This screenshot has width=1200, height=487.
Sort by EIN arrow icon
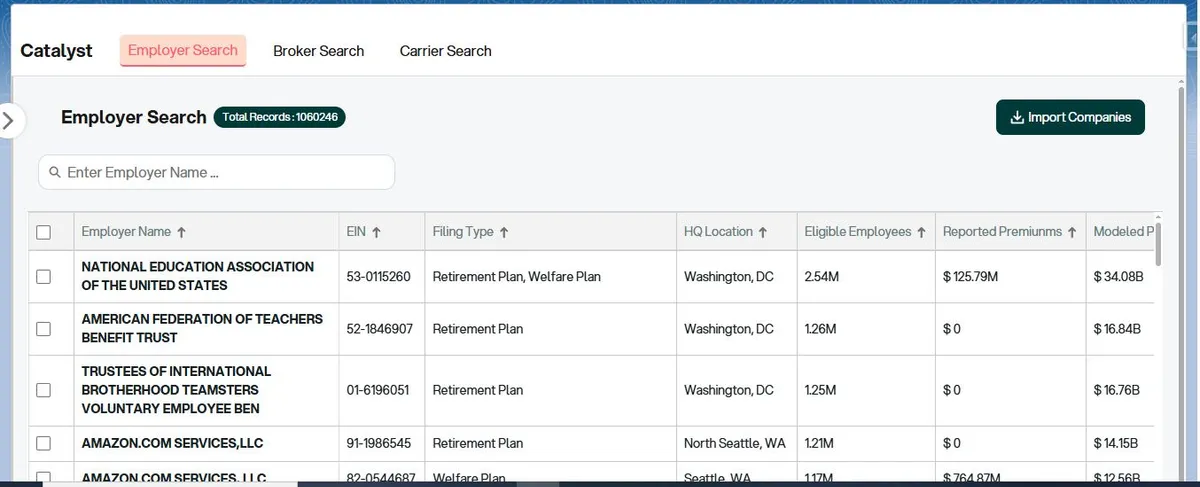[x=376, y=232]
